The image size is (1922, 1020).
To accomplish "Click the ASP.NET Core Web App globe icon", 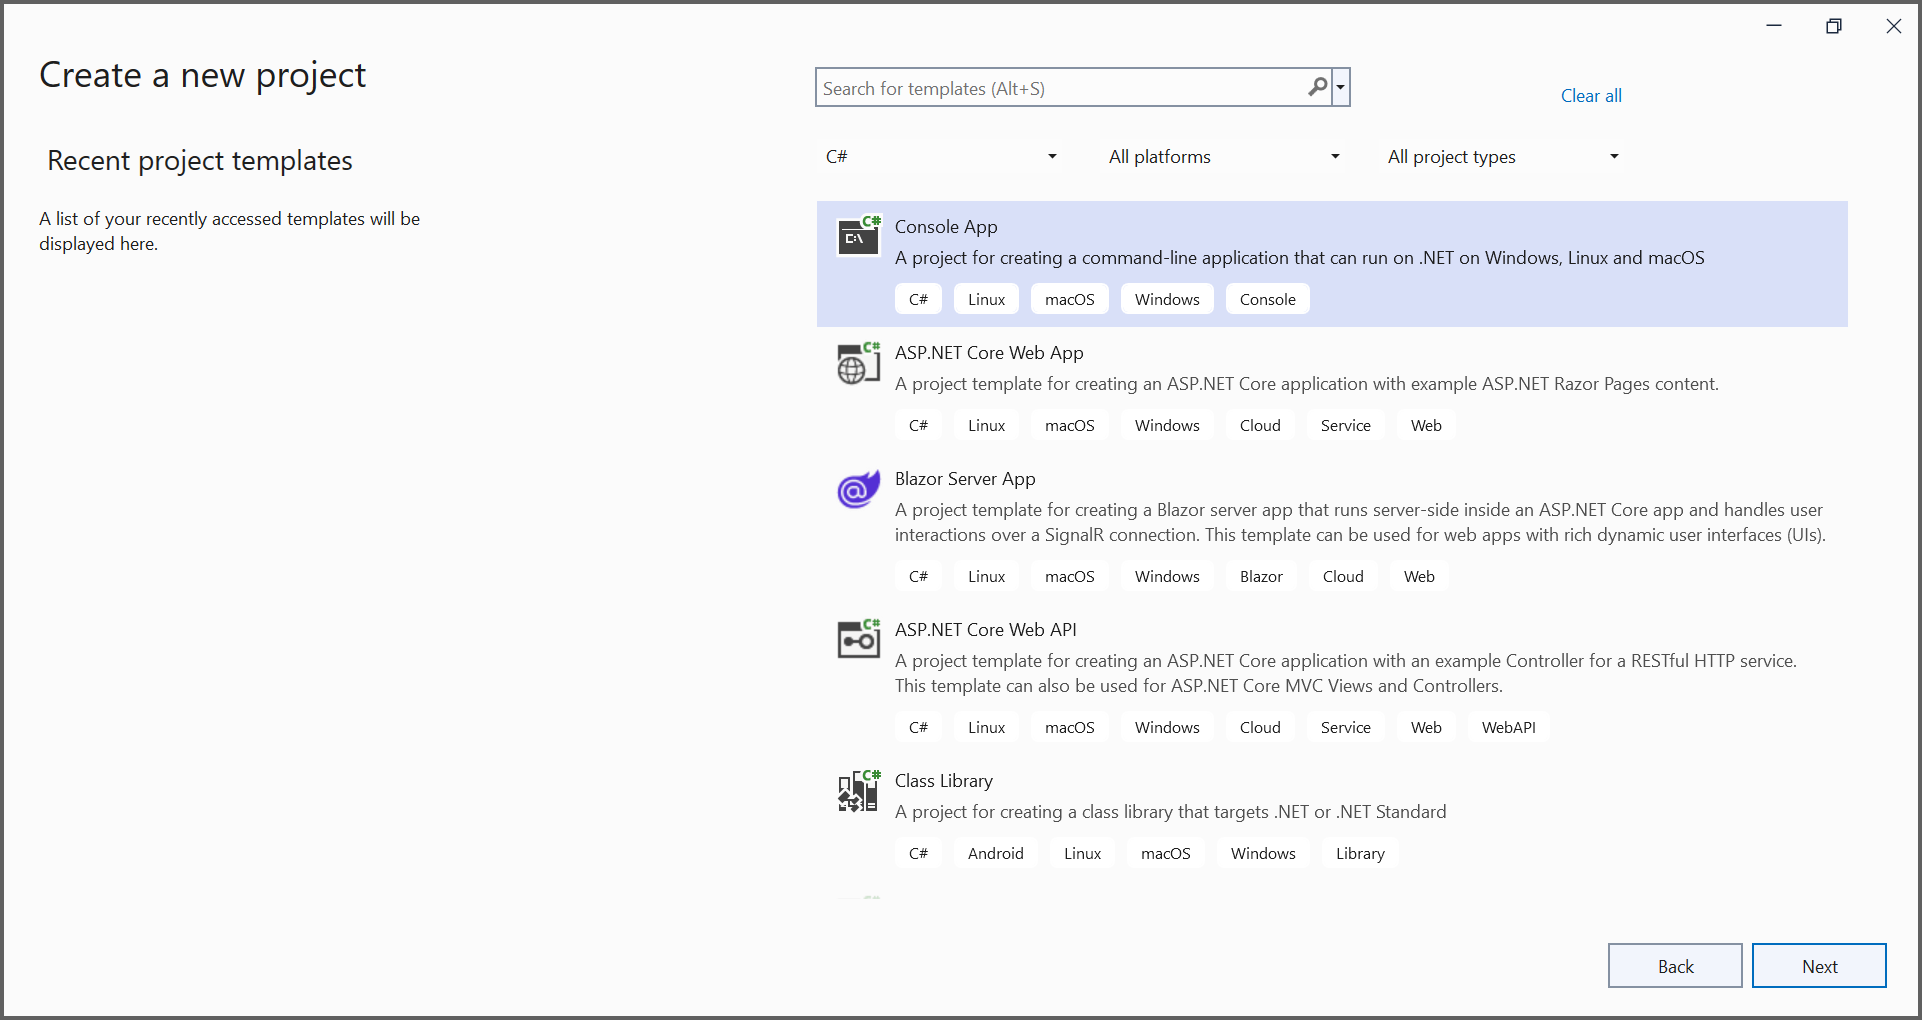I will click(858, 363).
